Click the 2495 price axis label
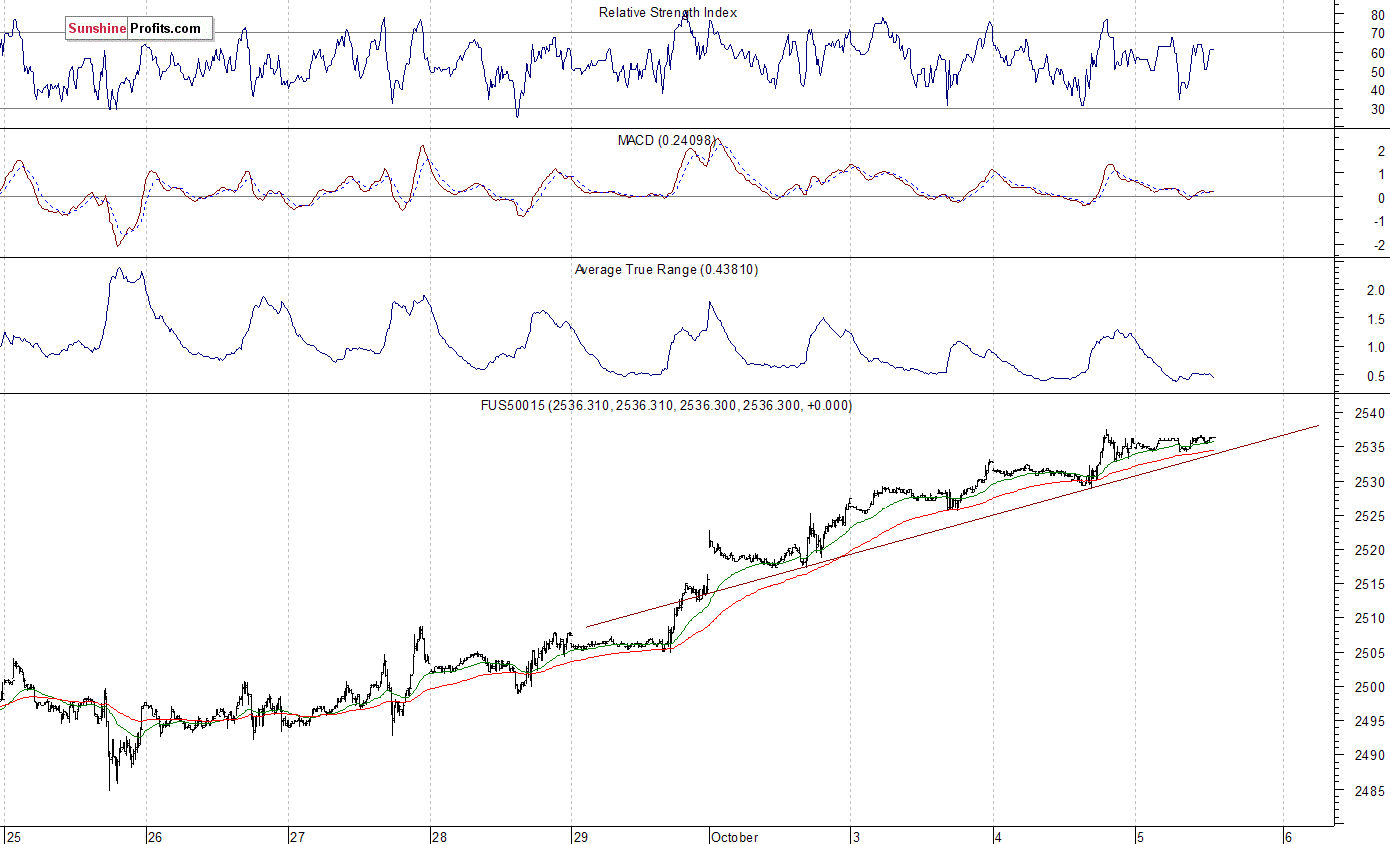This screenshot has width=1390, height=844. click(x=1372, y=721)
